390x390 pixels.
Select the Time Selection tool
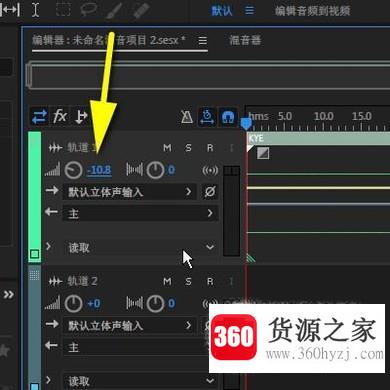click(35, 10)
